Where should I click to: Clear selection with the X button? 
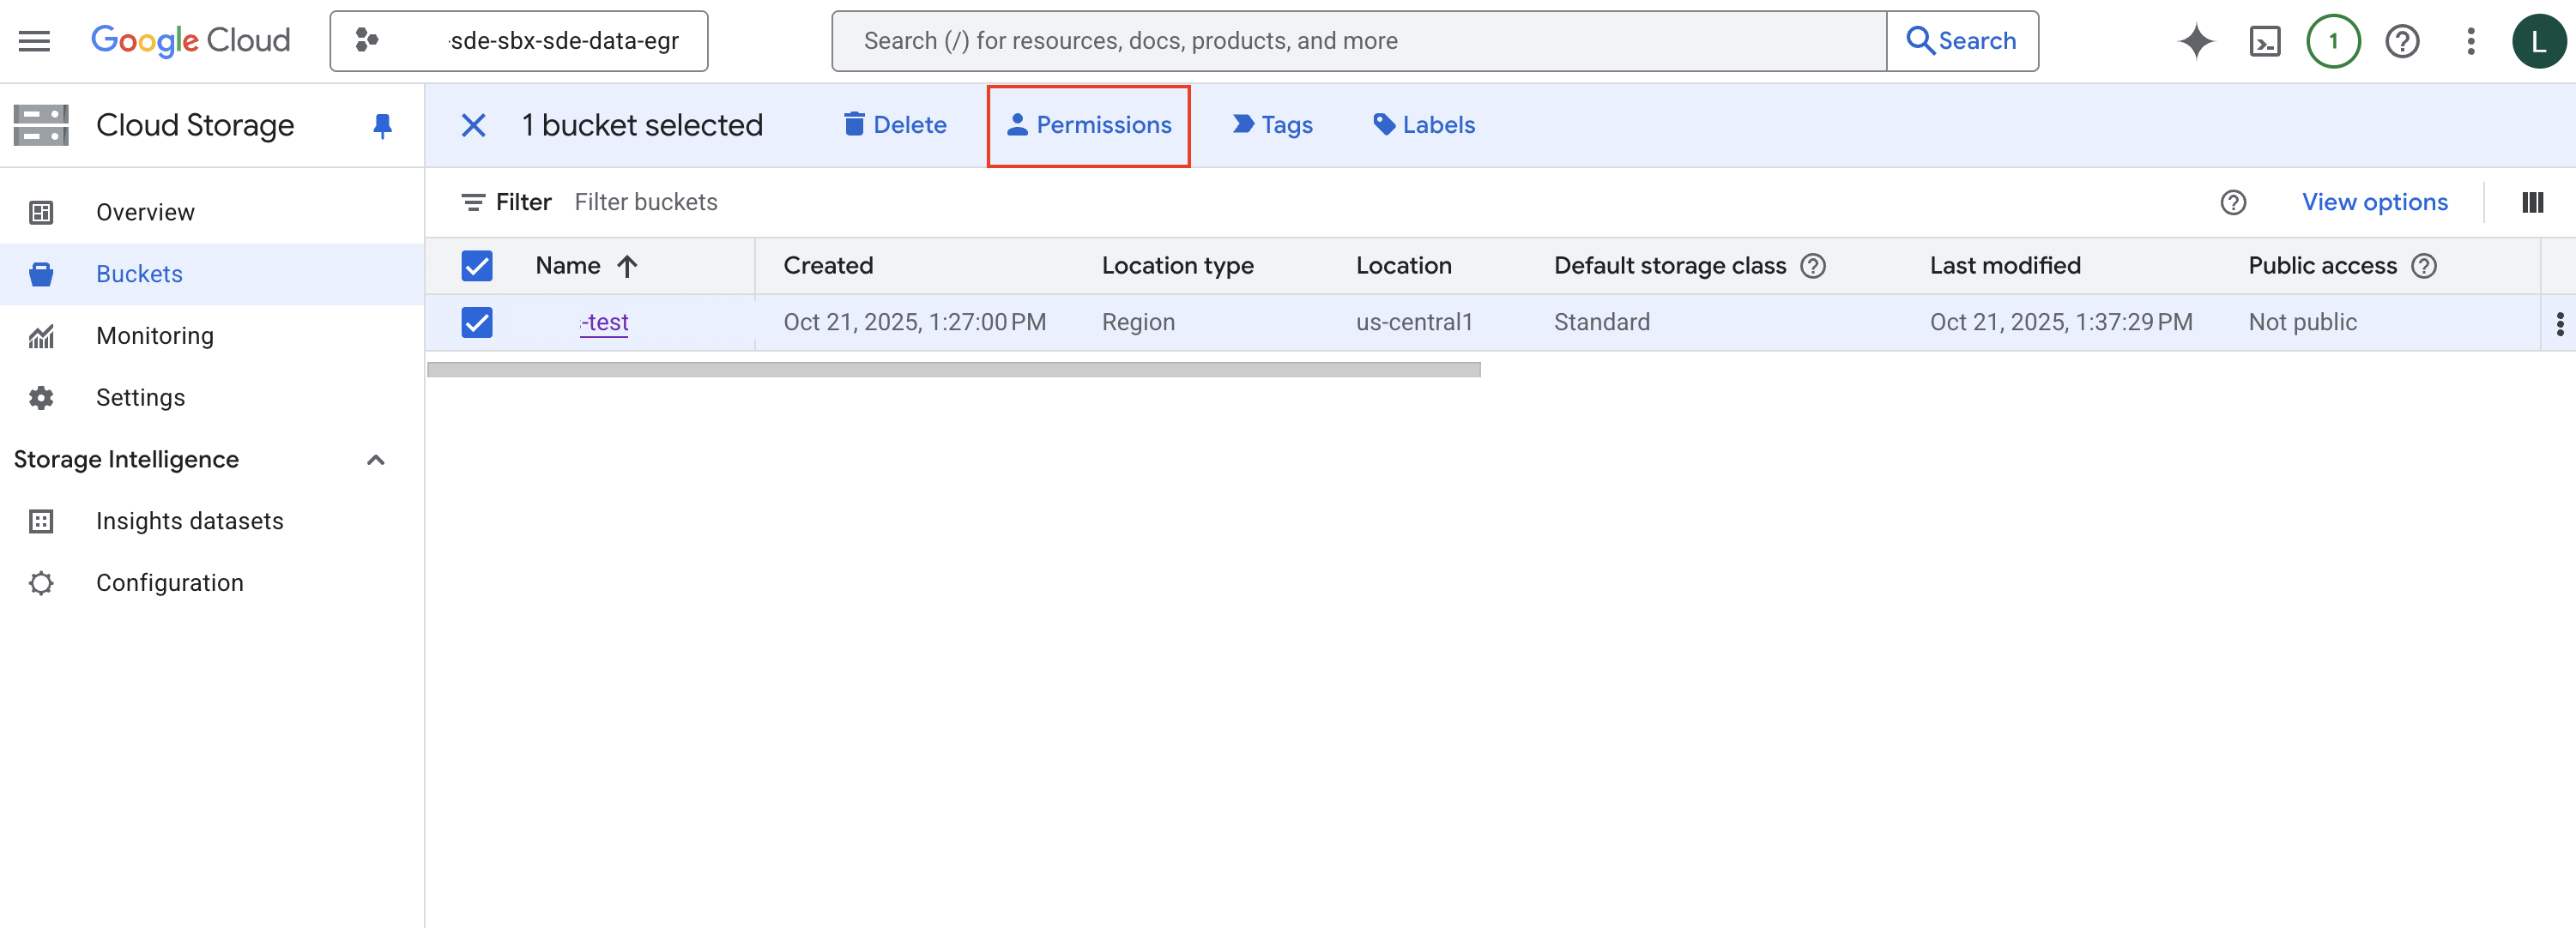(473, 126)
